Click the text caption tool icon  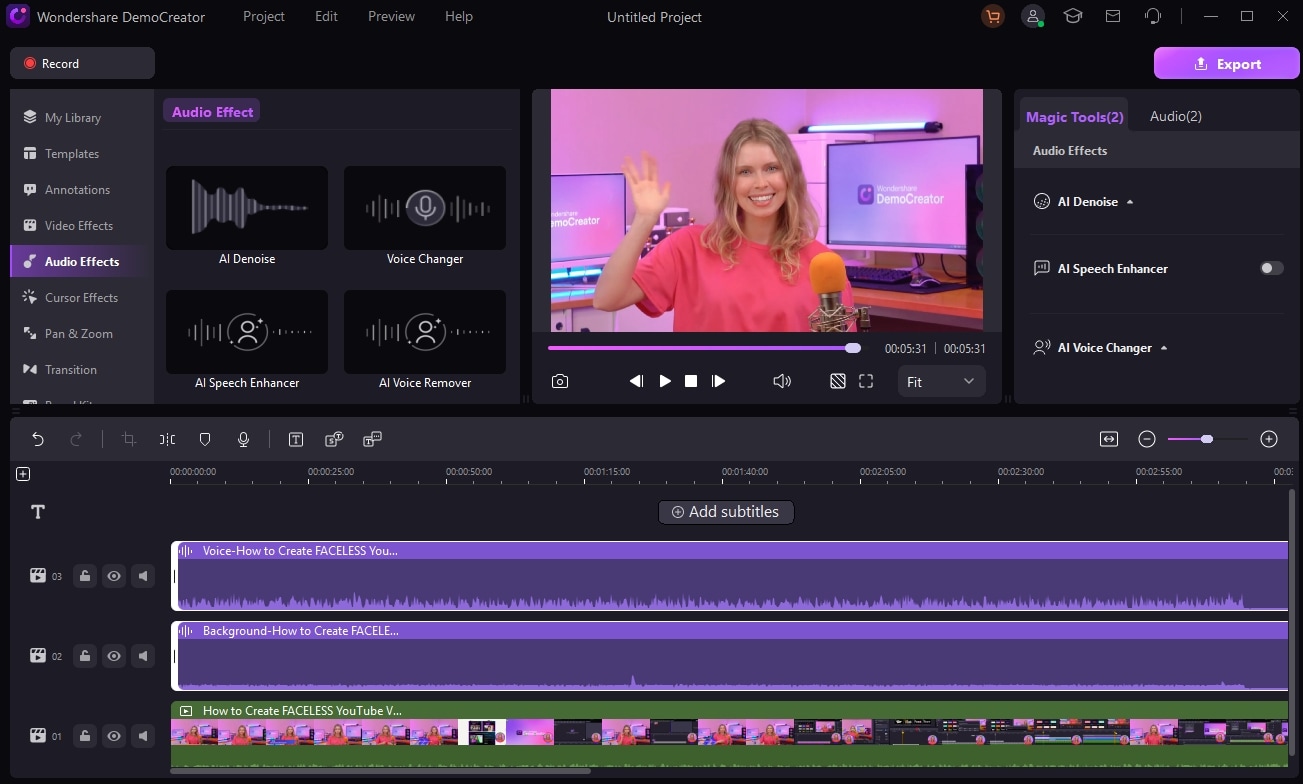pyautogui.click(x=296, y=439)
